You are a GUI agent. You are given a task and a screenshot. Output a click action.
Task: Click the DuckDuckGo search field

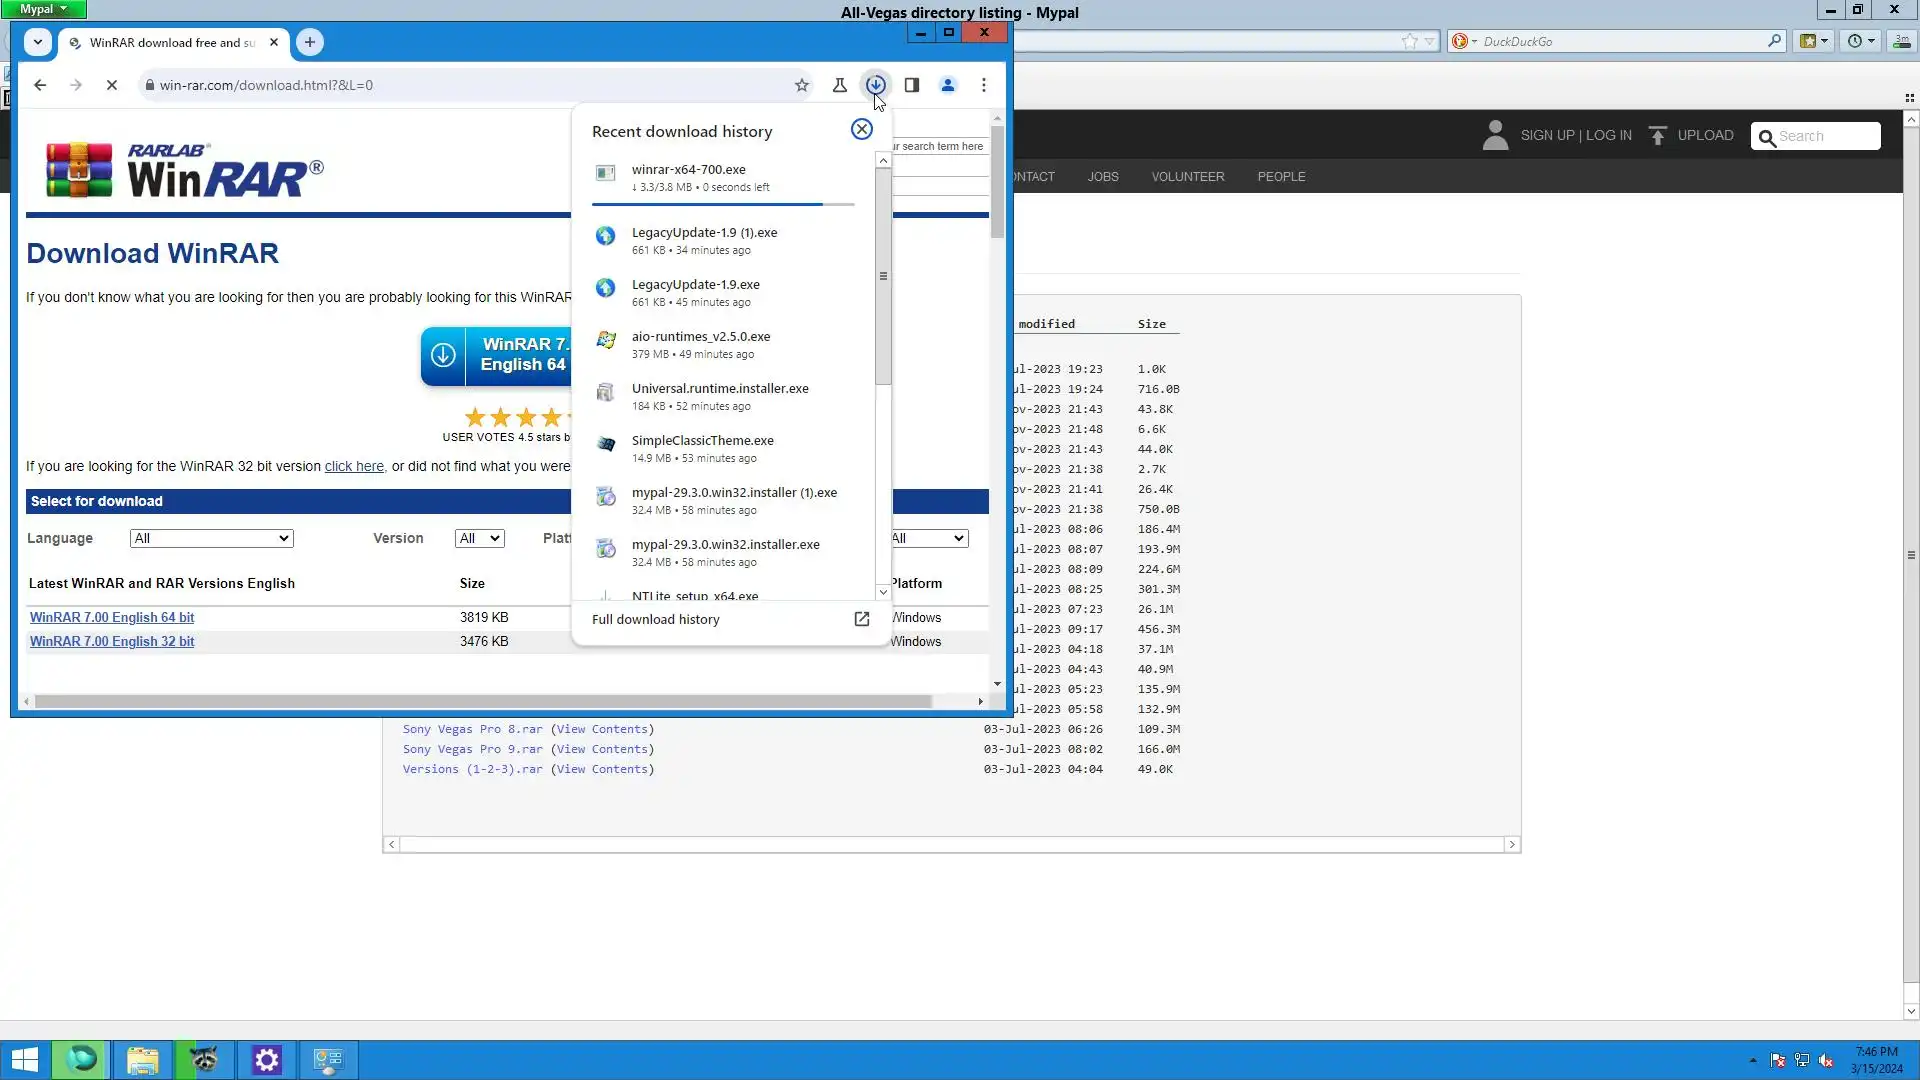(1620, 41)
